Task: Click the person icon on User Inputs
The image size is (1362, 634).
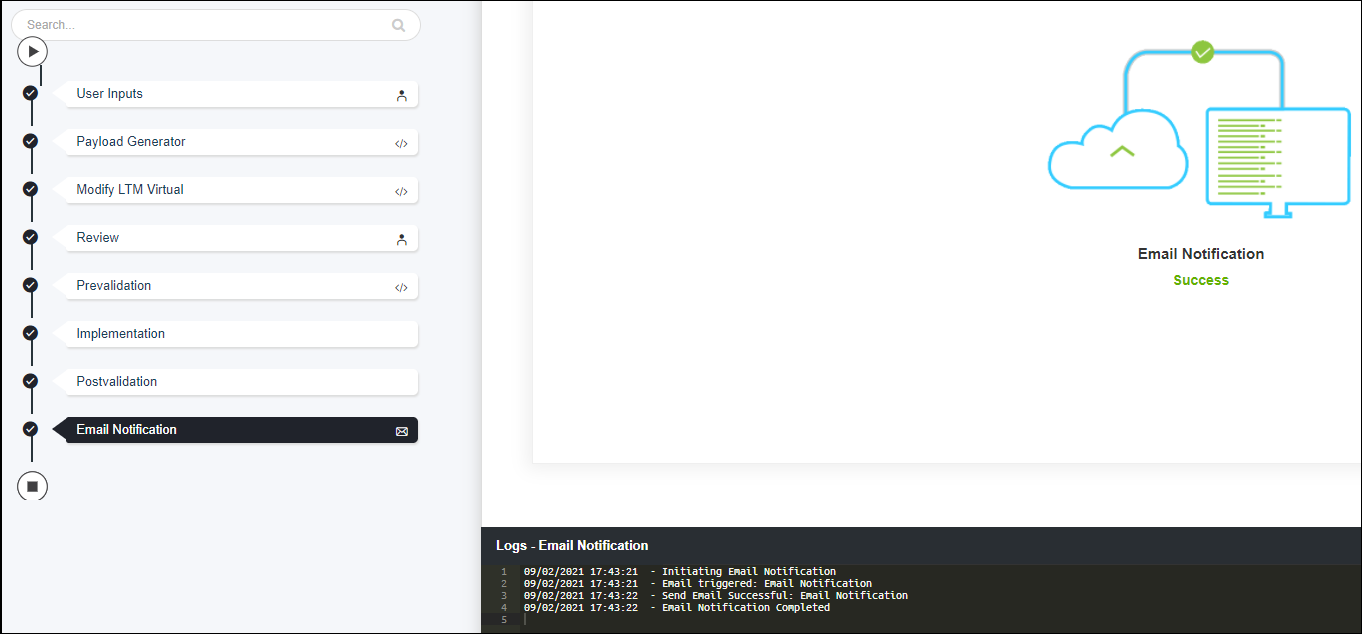Action: [401, 96]
